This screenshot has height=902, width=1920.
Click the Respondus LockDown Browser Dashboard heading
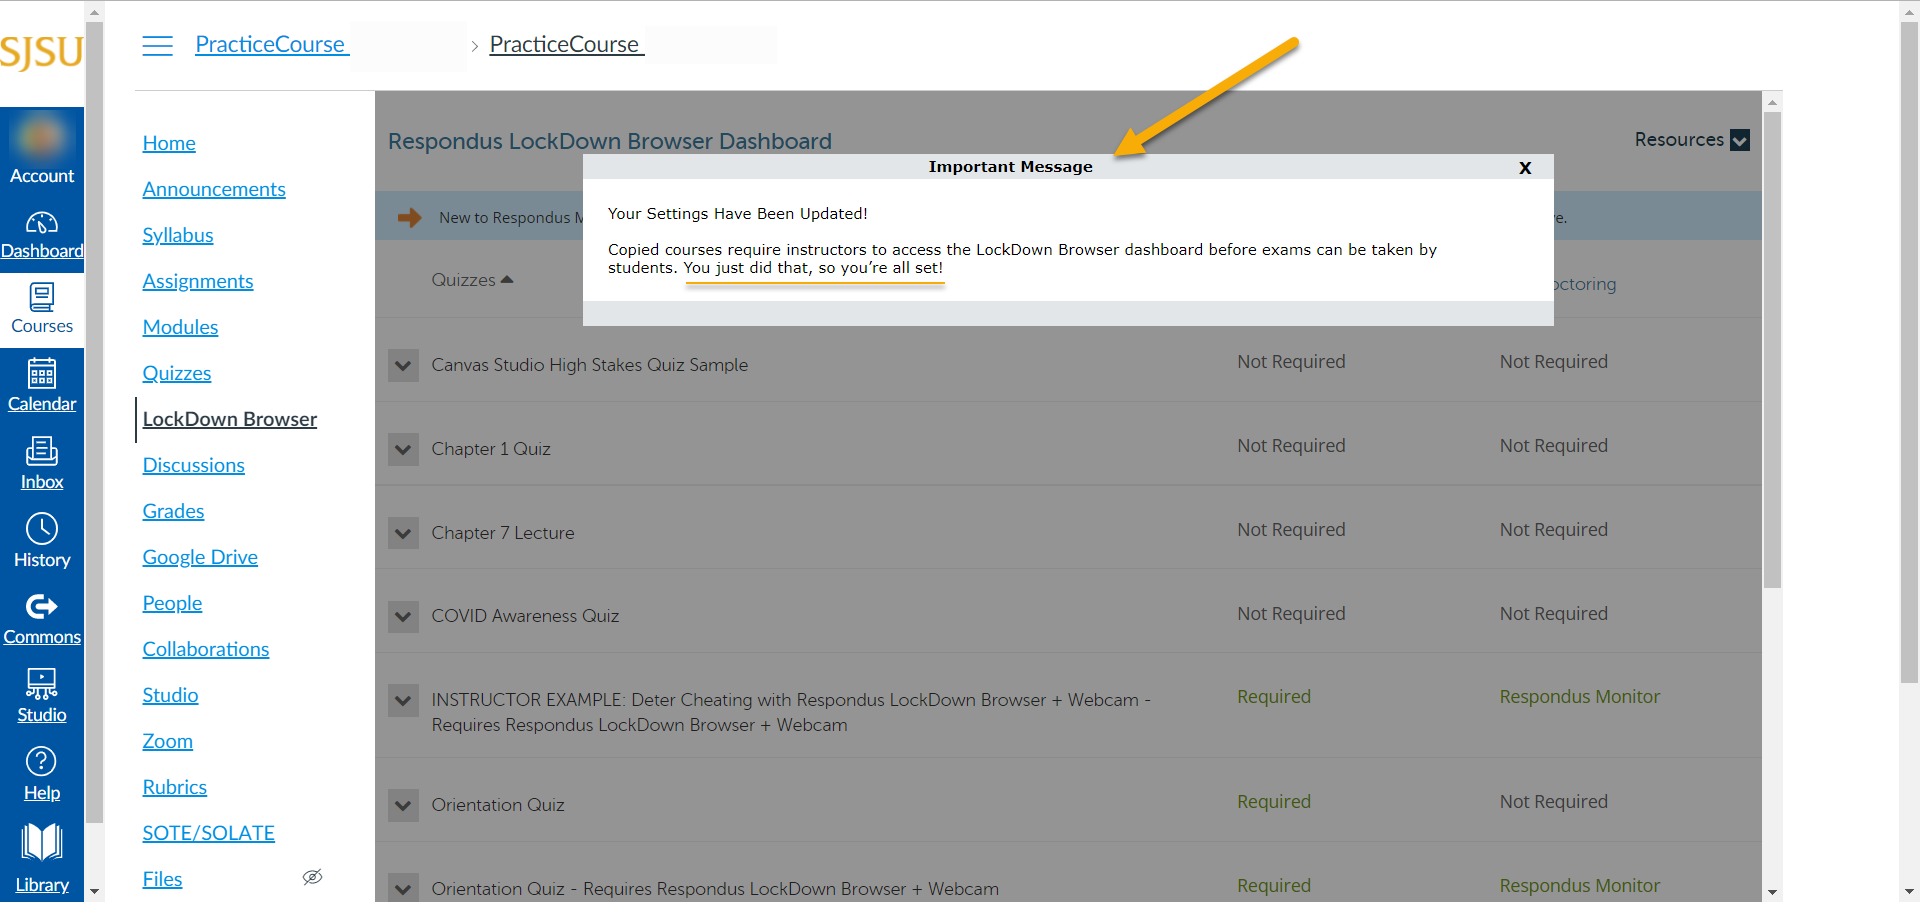[x=610, y=141]
